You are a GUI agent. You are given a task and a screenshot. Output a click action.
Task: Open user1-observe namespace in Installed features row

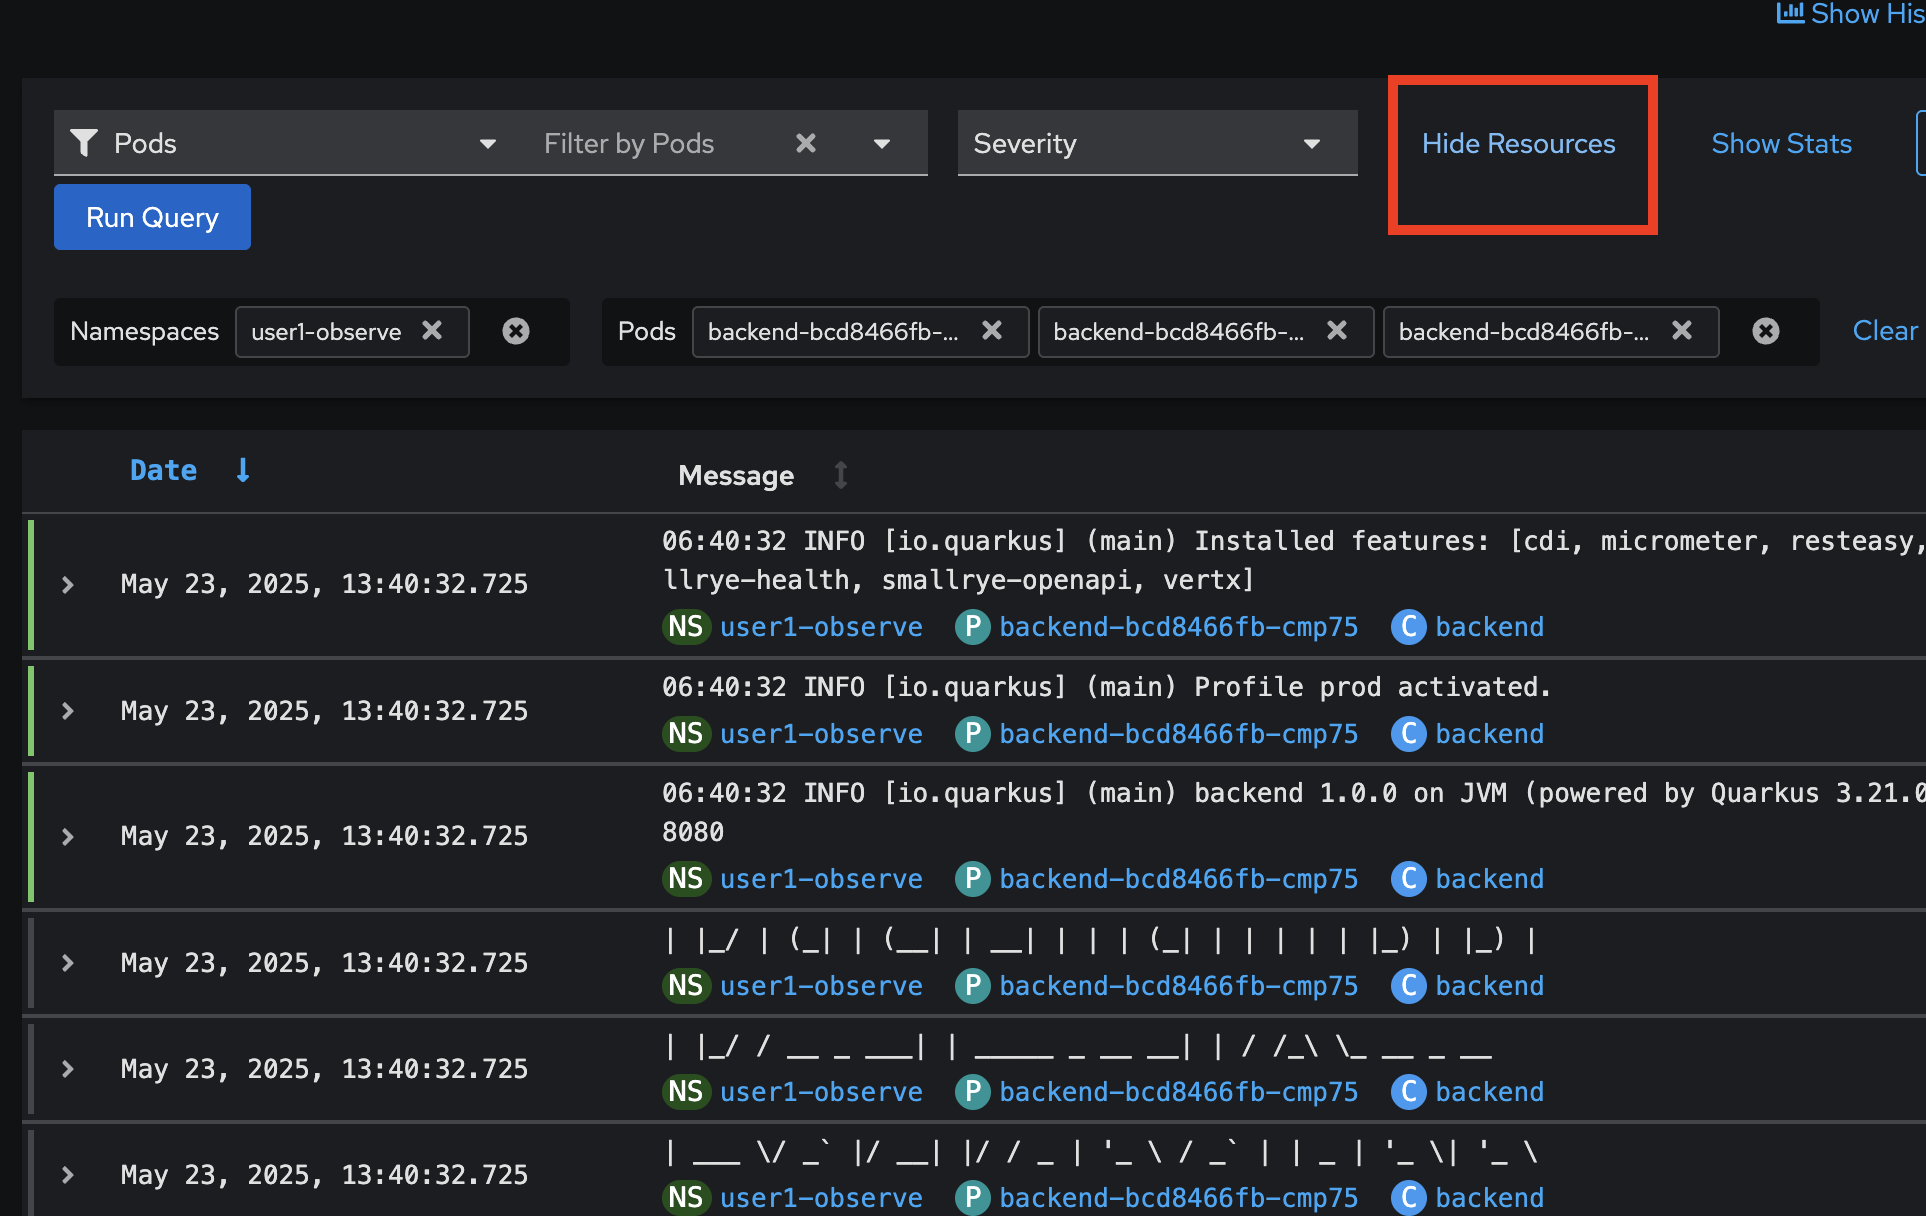click(821, 627)
